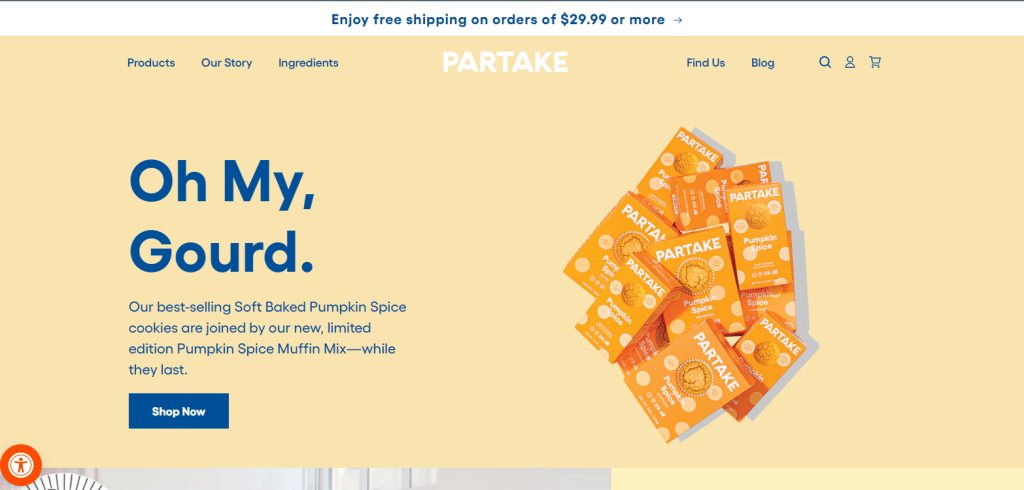Click the topmost PARTAKE Pumpkin Spice box

pyautogui.click(x=679, y=167)
